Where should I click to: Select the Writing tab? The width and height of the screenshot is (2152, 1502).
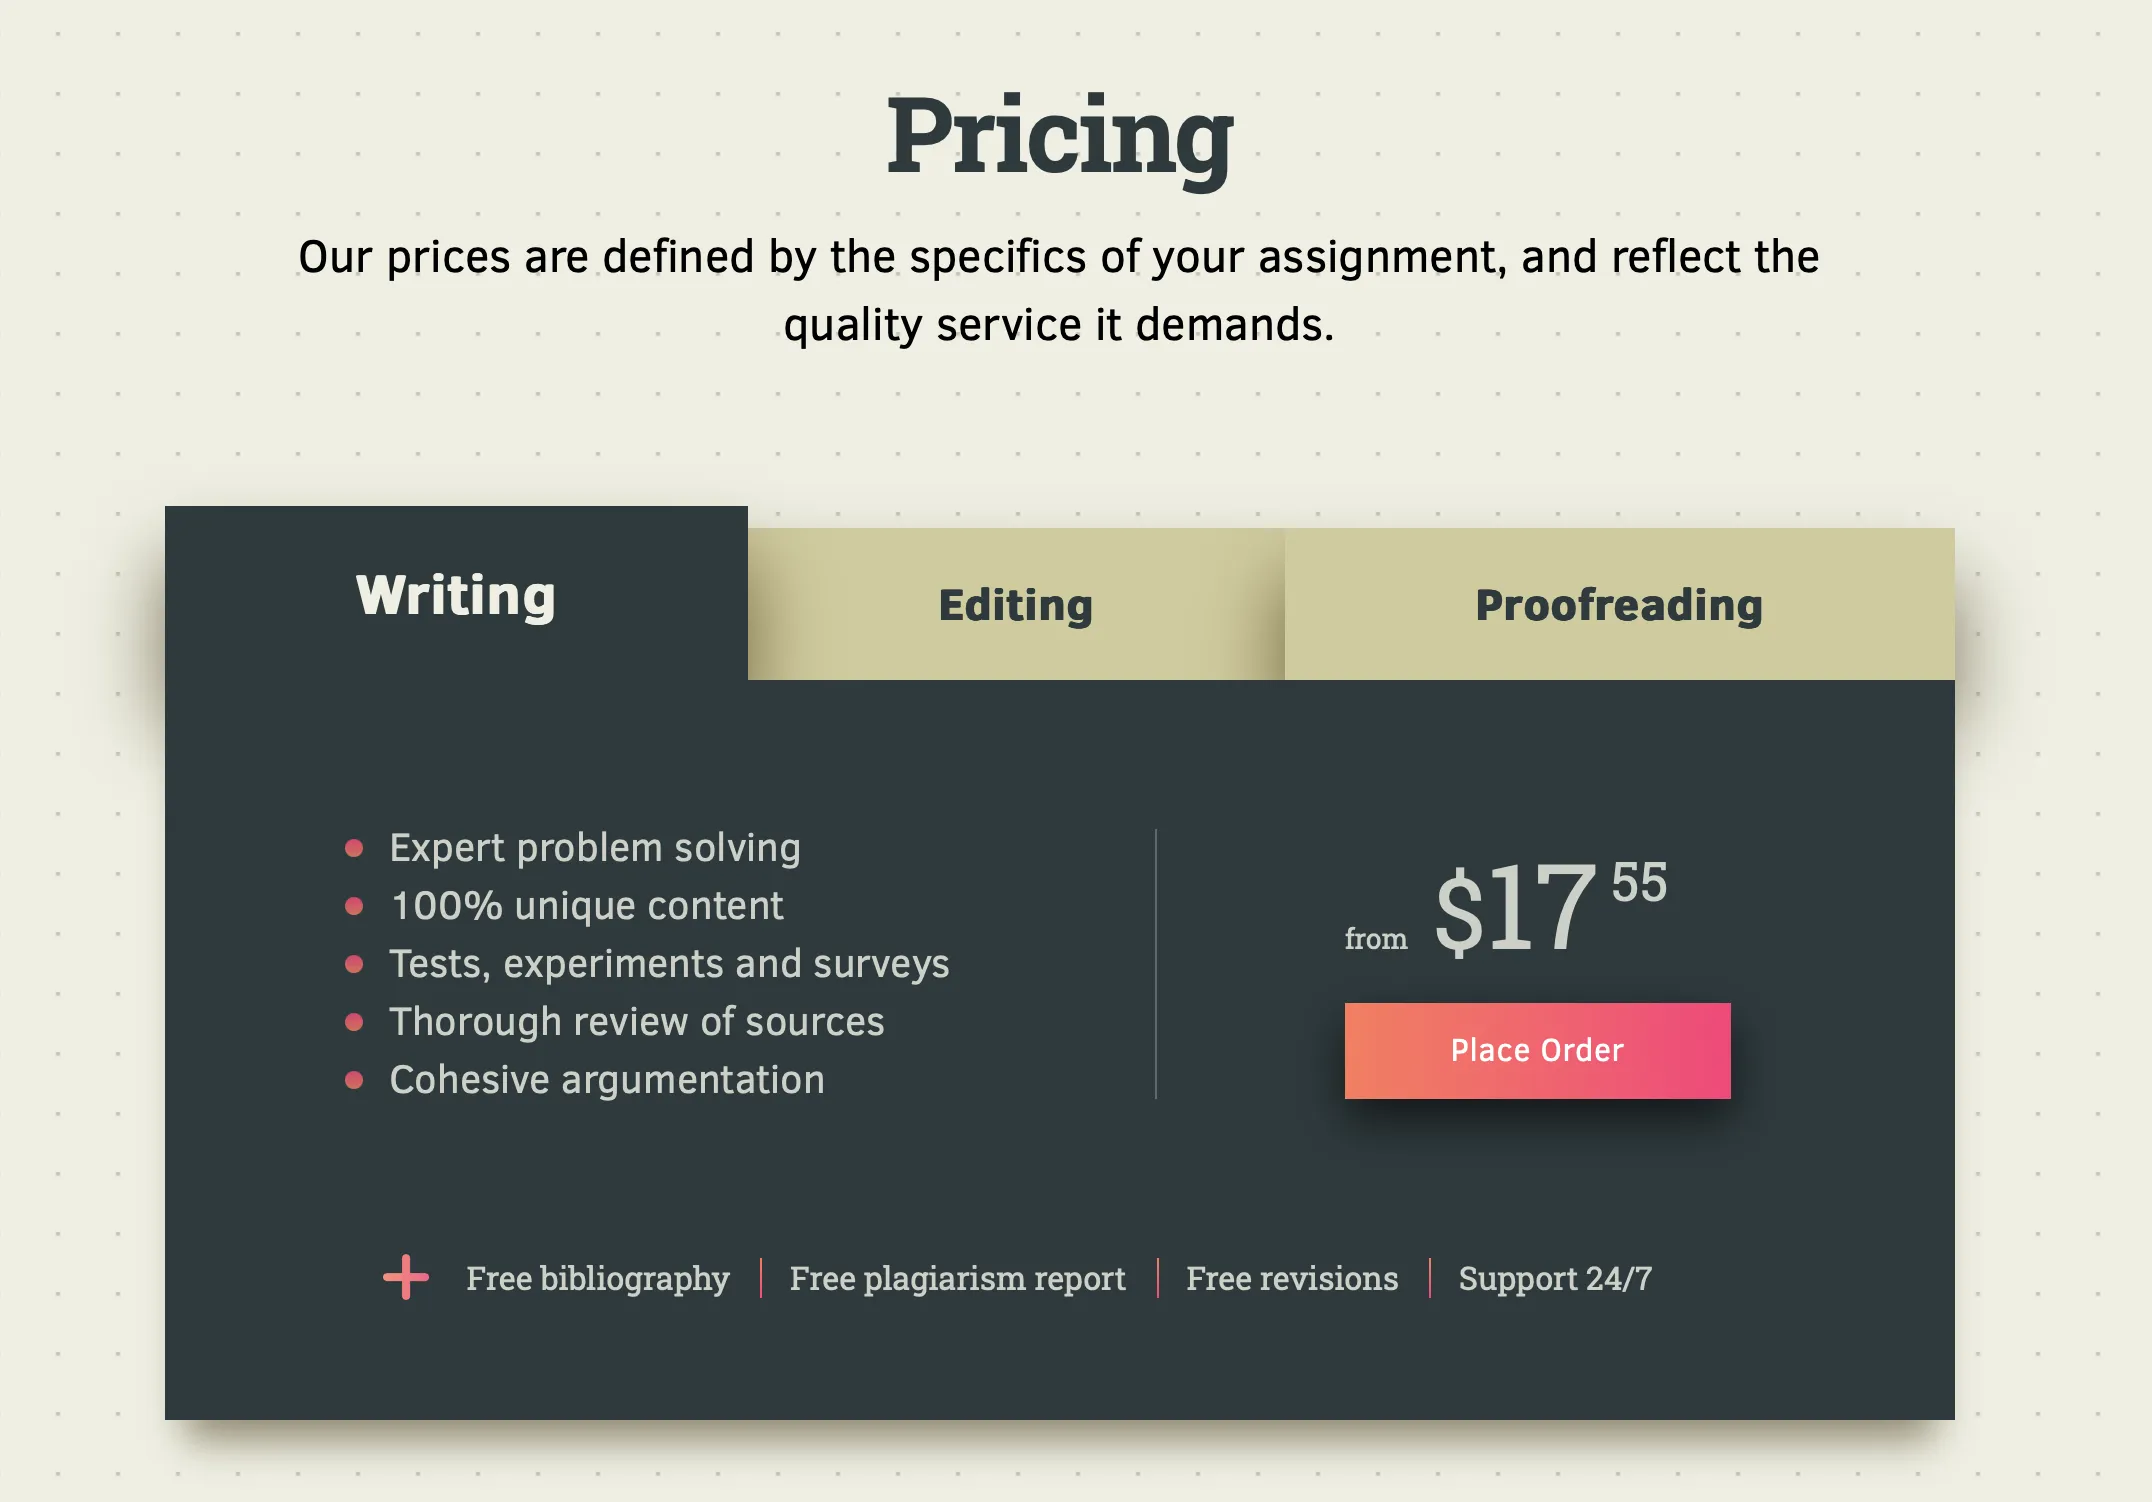[x=456, y=594]
